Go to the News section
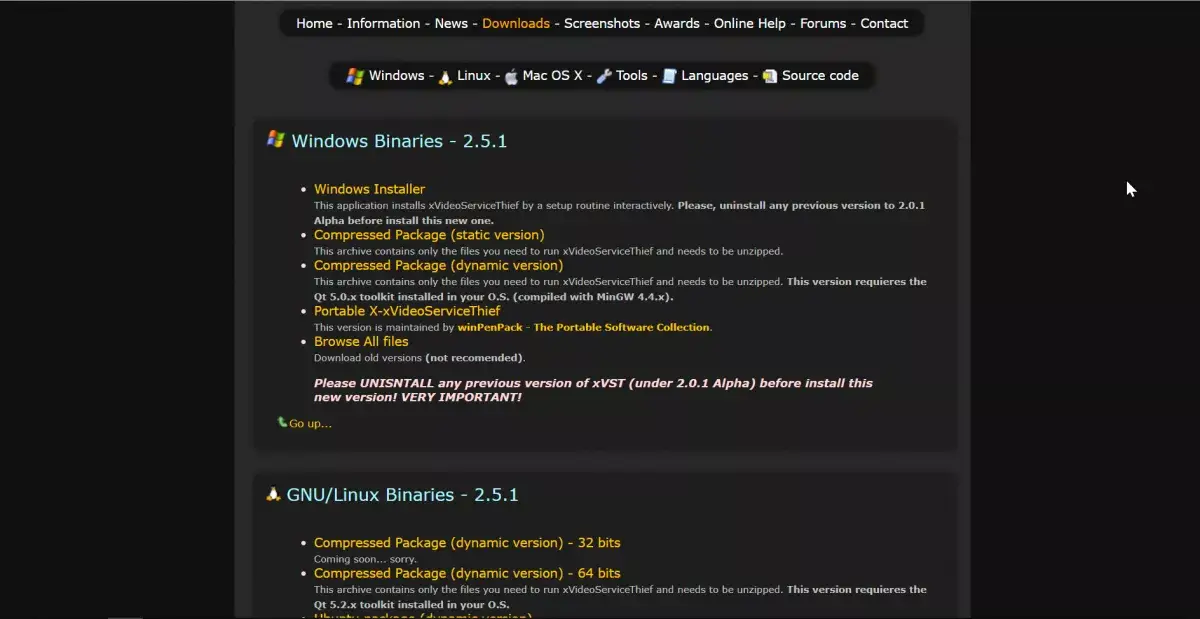 (x=451, y=23)
